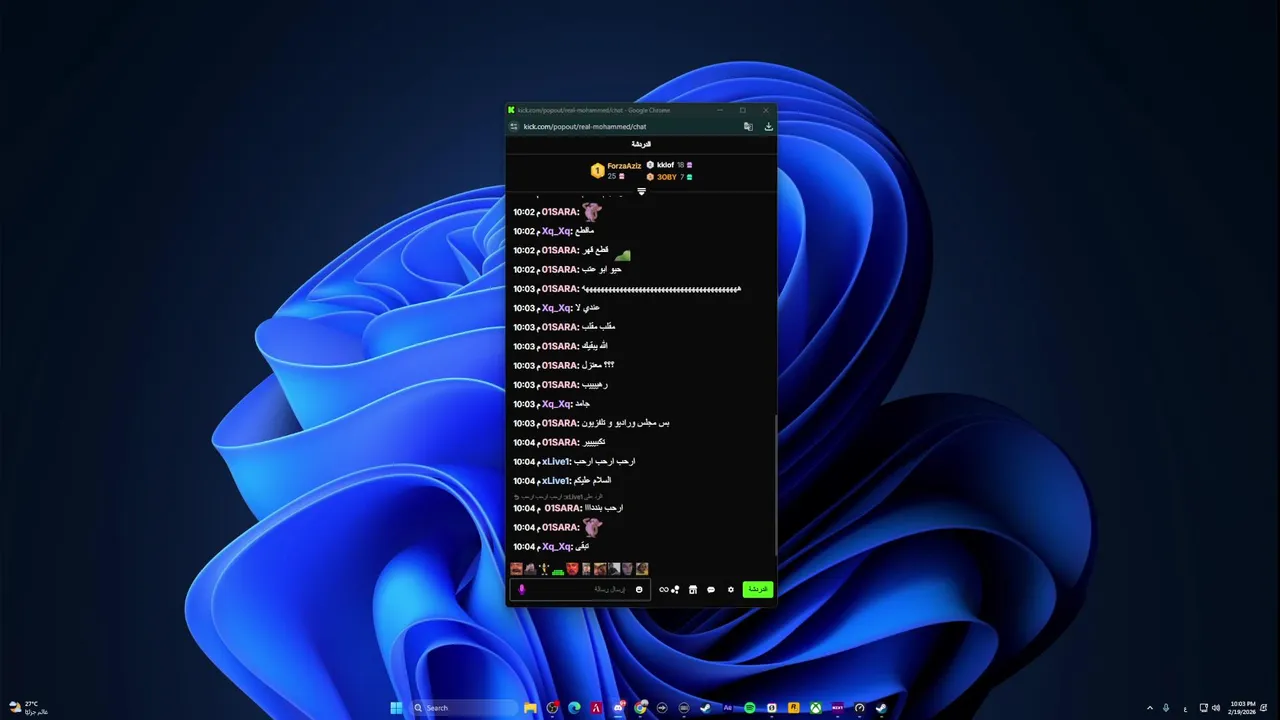Open Rockstar Games Launcher from taskbar
This screenshot has height=720, width=1280.
794,708
